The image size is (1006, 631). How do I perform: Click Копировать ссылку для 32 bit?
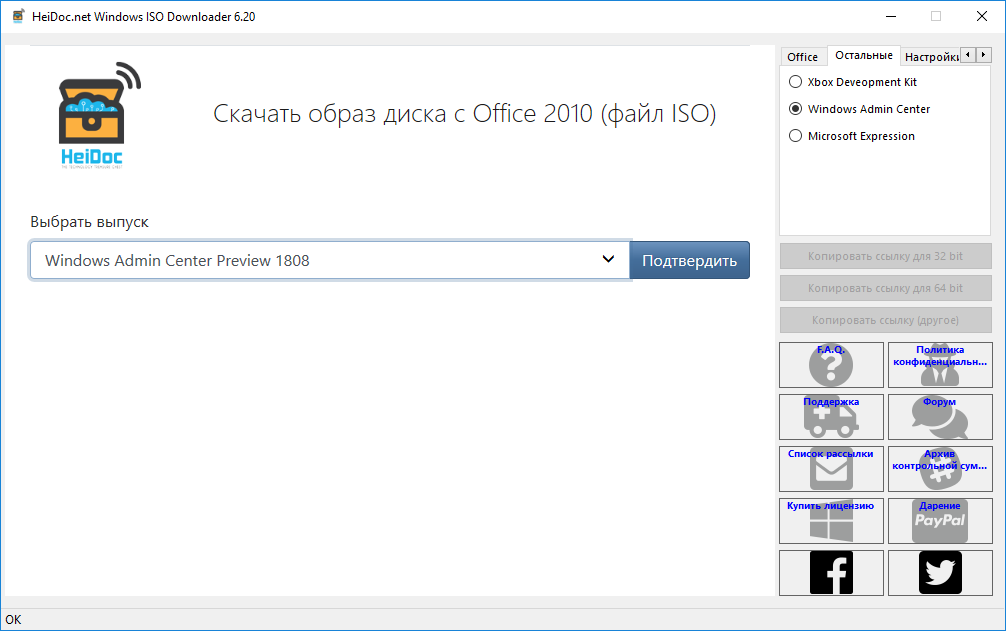click(x=885, y=256)
